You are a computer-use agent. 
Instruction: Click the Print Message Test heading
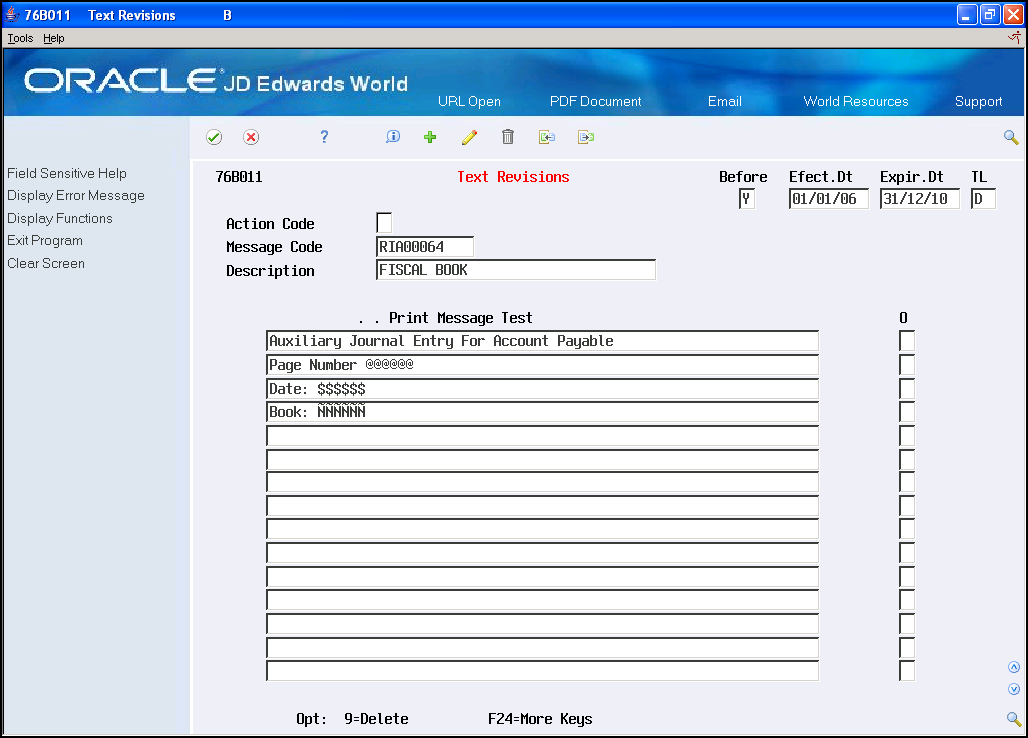460,318
